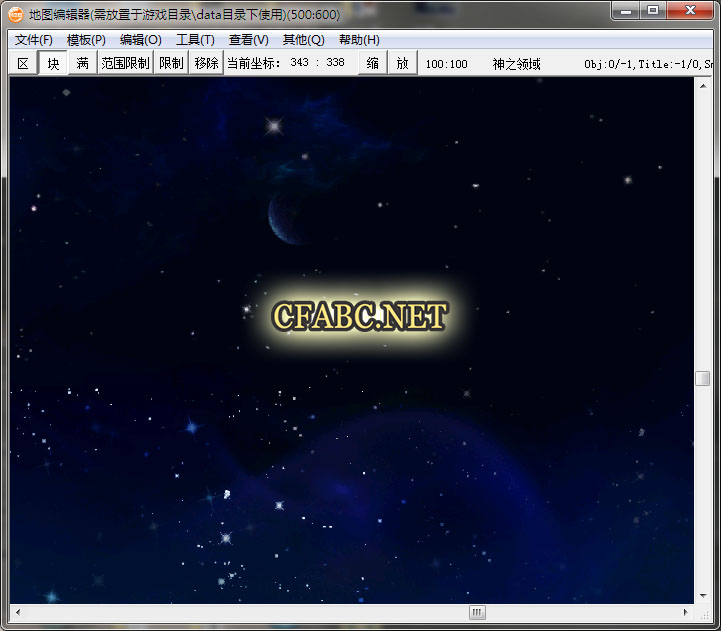Viewport: 721px width, 631px height.
Task: Select the 区 toolbar button
Action: pyautogui.click(x=23, y=63)
